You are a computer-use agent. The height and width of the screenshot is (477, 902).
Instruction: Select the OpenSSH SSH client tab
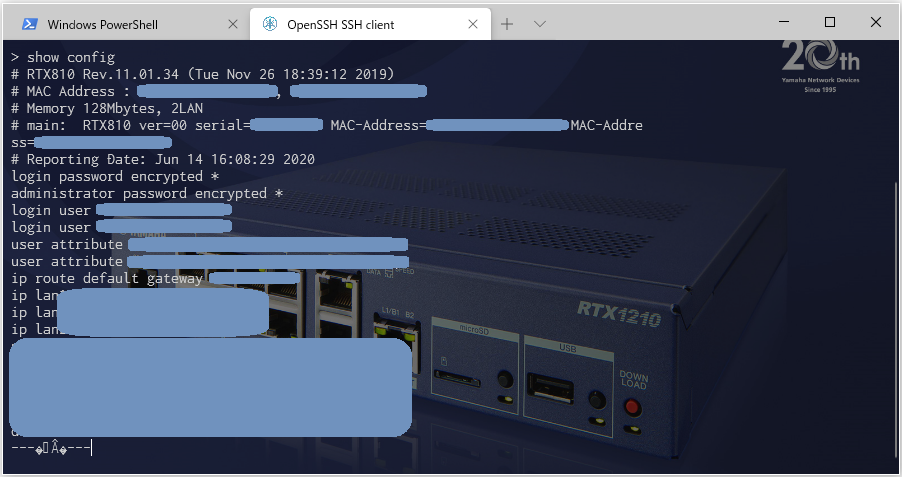coord(370,24)
